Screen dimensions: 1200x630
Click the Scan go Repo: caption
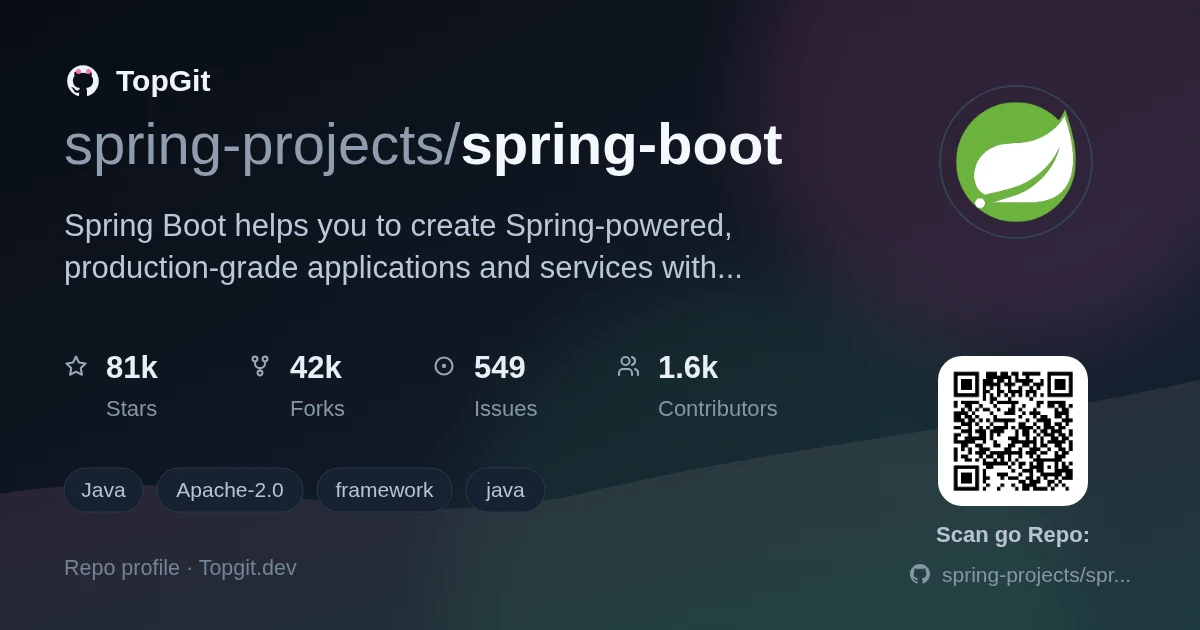tap(1013, 535)
